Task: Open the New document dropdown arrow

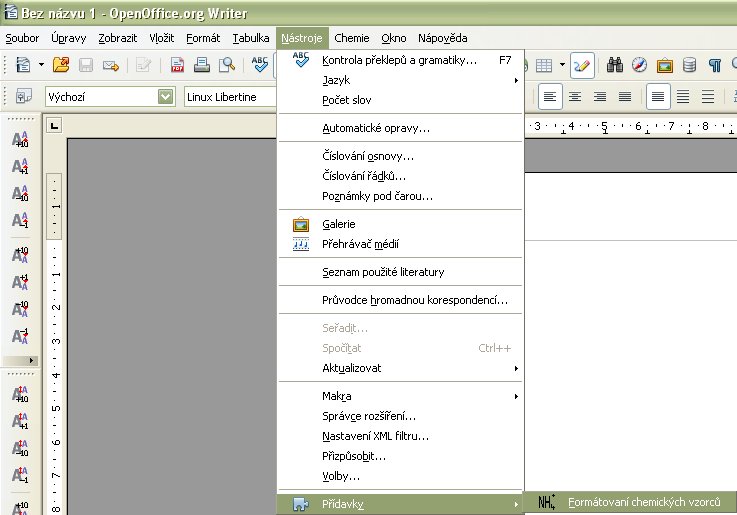Action: point(41,65)
